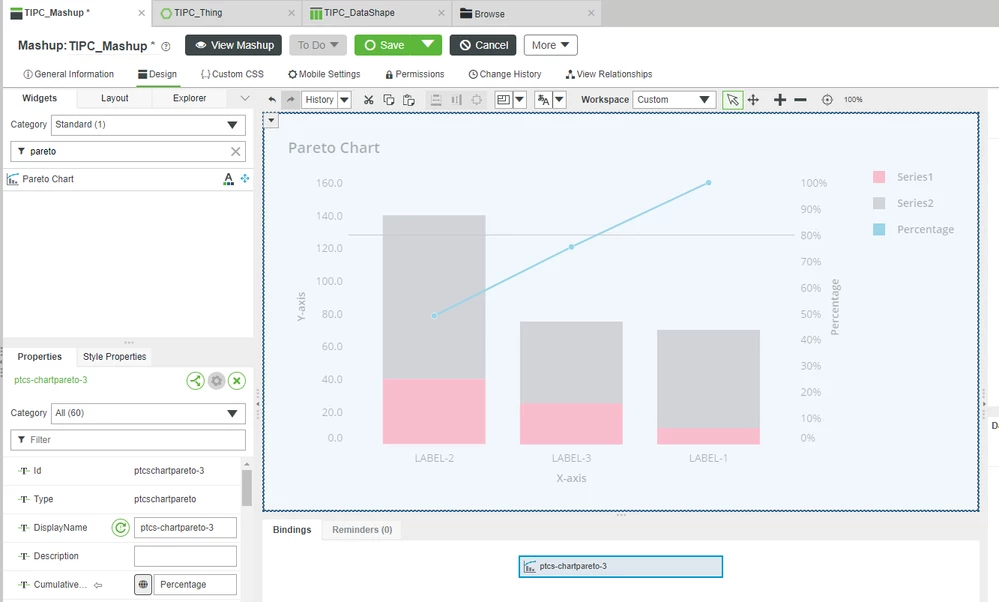
Task: Zoom out with the minus icon
Action: click(x=801, y=99)
